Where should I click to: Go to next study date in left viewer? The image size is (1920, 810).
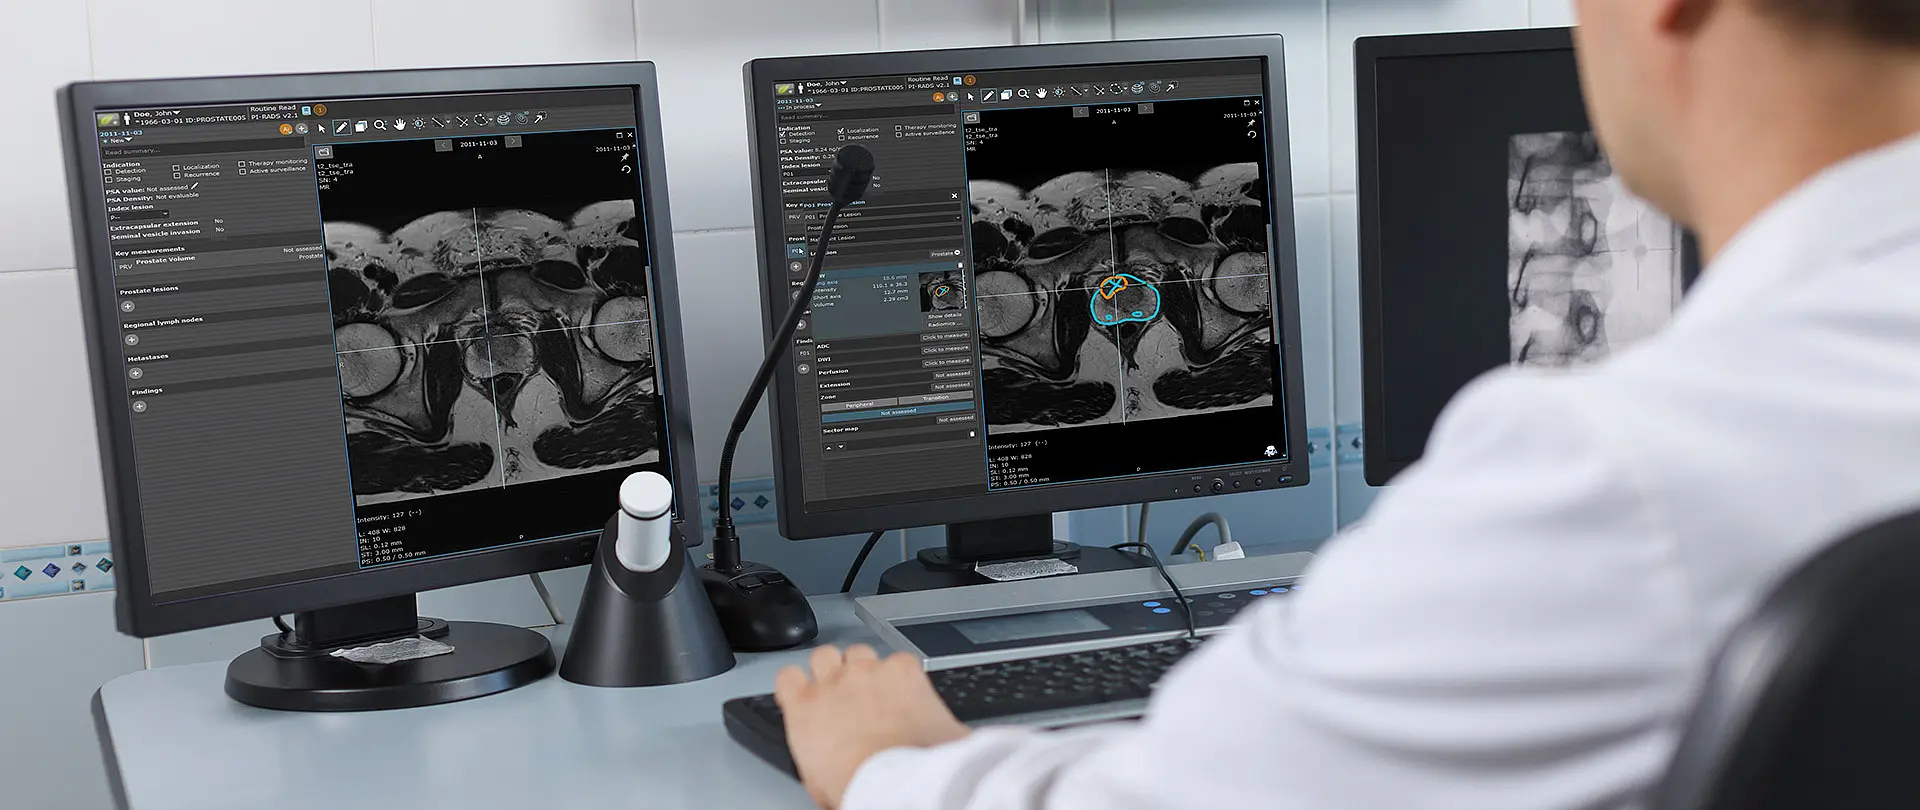click(x=513, y=142)
